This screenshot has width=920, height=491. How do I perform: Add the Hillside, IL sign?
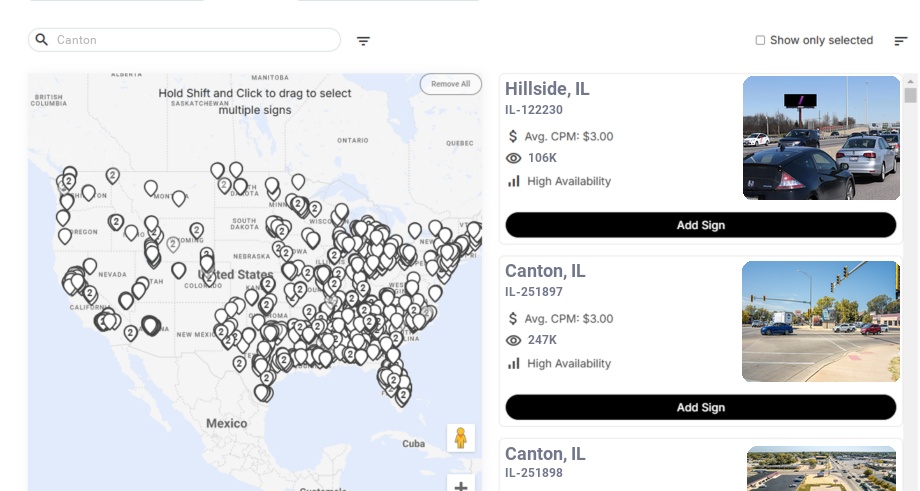[700, 225]
